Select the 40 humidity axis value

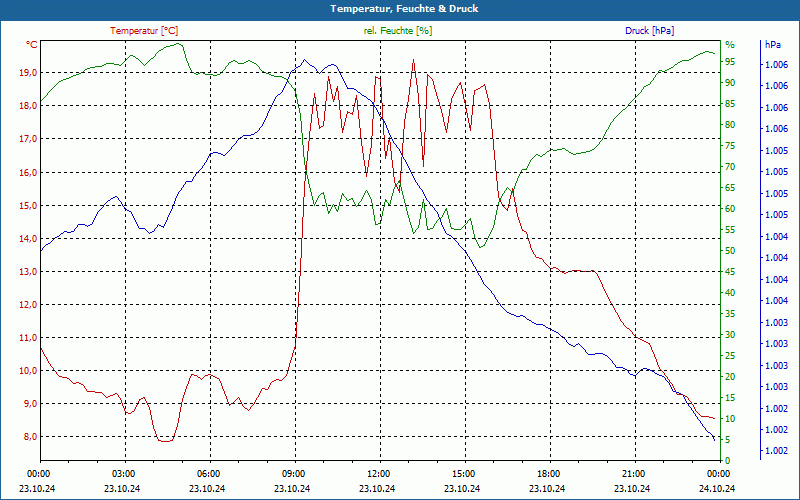click(730, 293)
